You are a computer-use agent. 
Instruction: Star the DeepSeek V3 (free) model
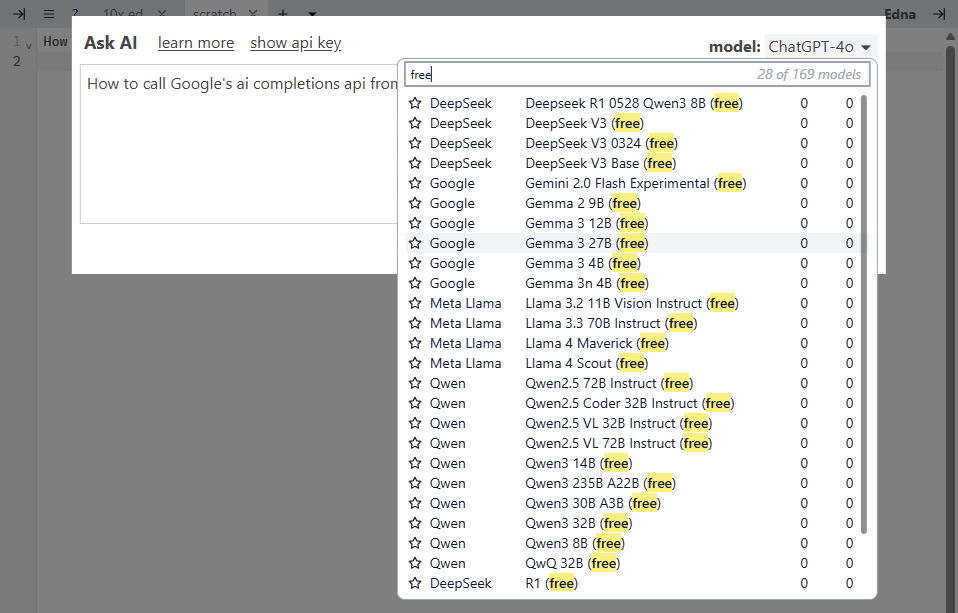(415, 123)
